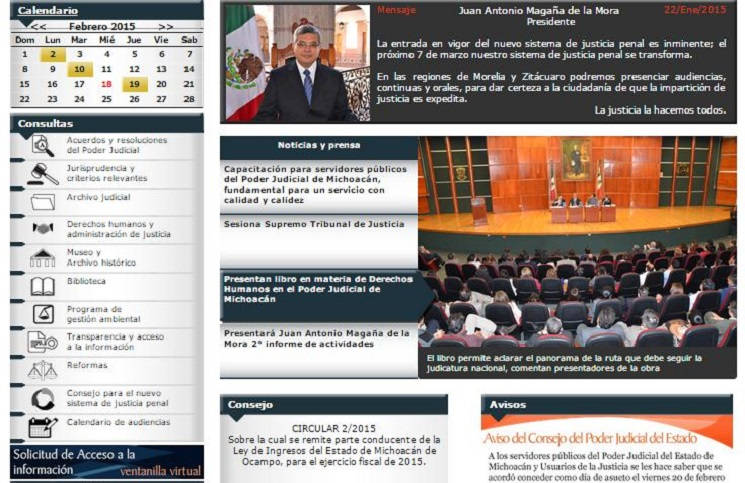Select highlighted day 19 in calendar
Screen dimensions: 745x483
coord(134,85)
